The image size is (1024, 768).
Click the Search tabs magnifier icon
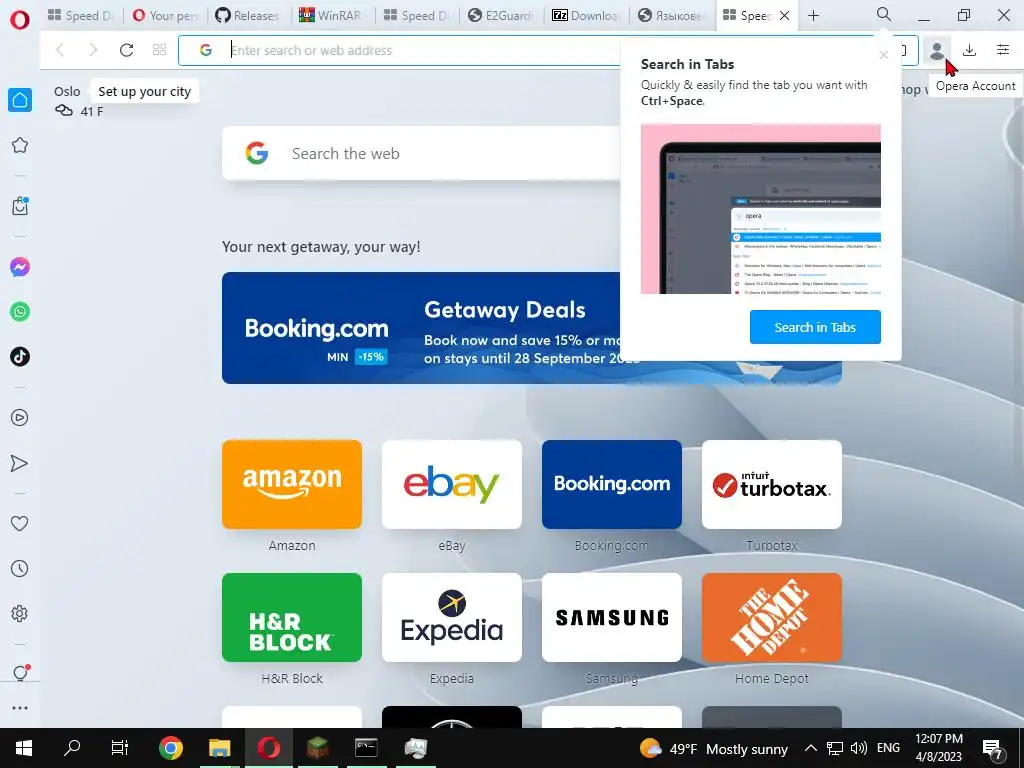click(884, 14)
